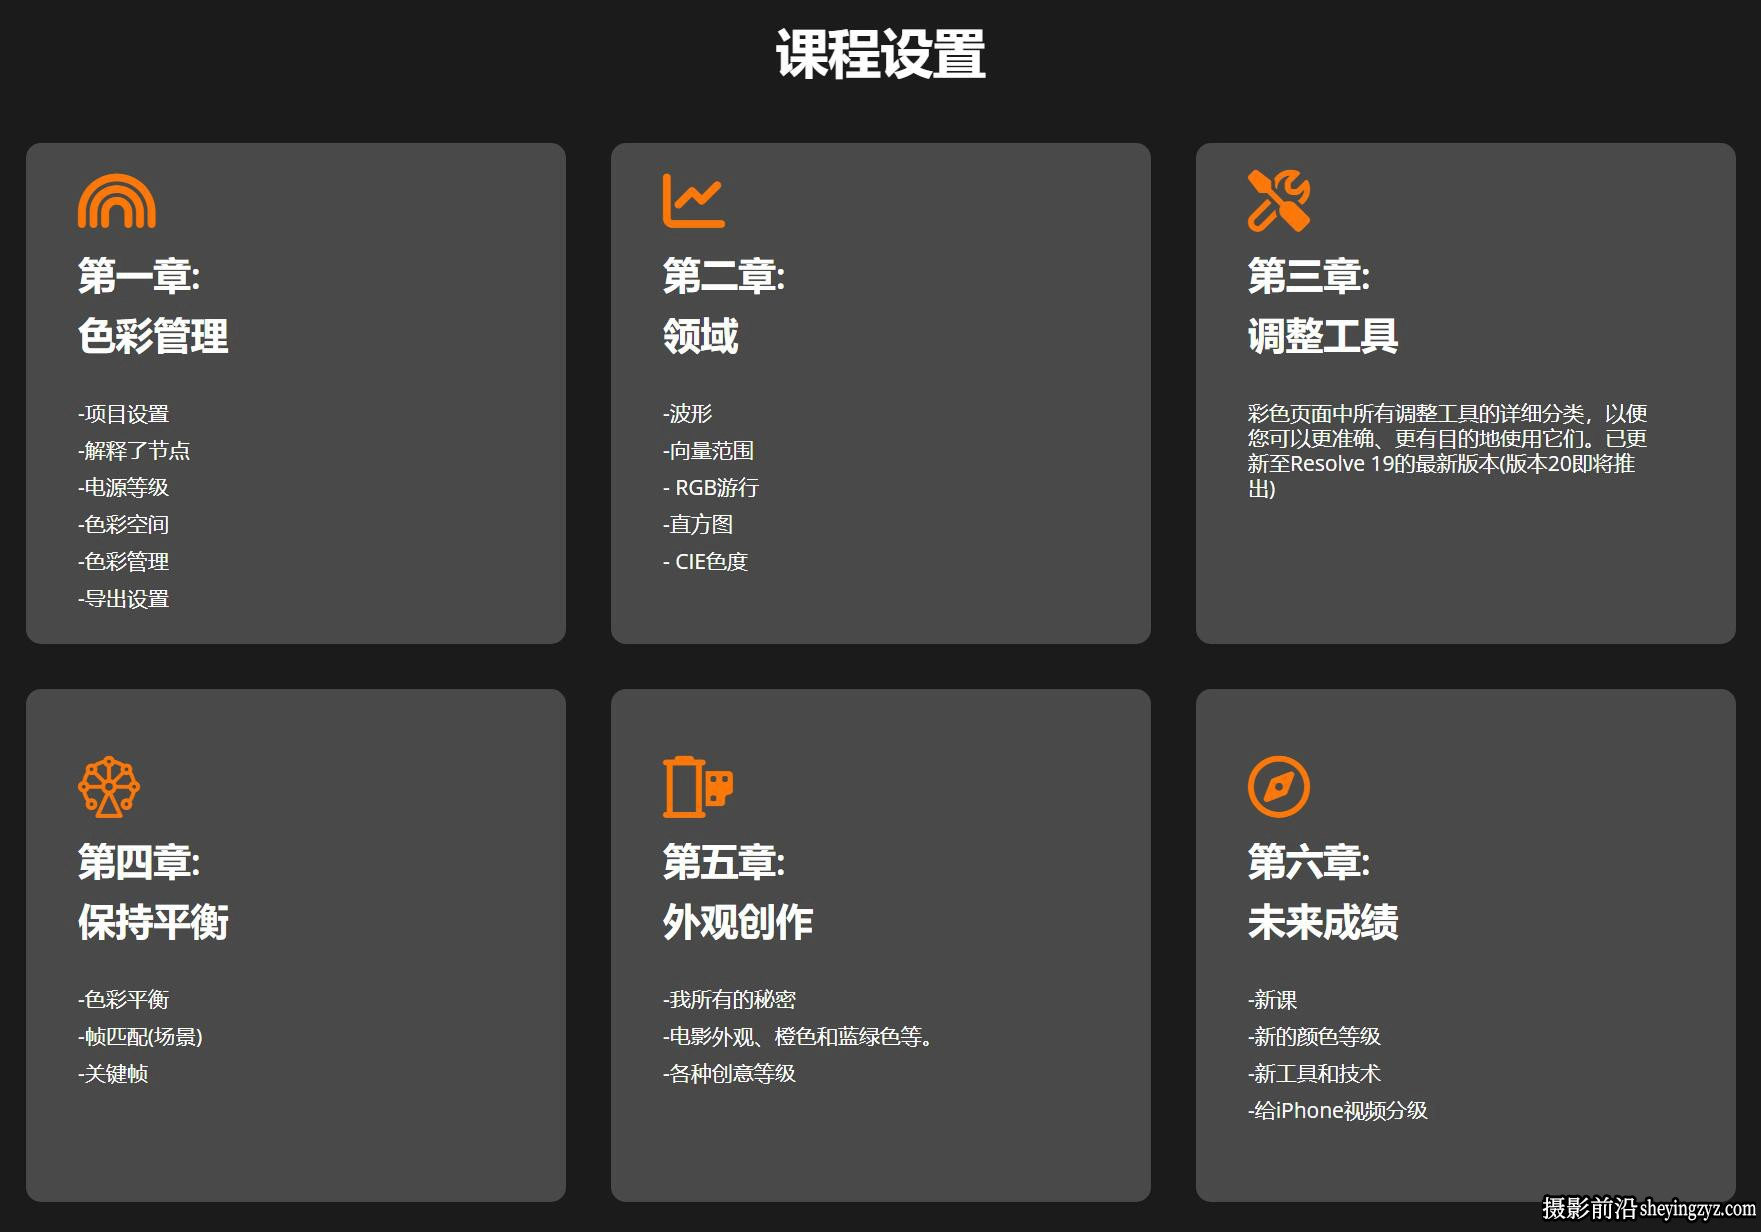Click the 课程设置 page heading
Viewport: 1761px width, 1232px height.
(881, 54)
